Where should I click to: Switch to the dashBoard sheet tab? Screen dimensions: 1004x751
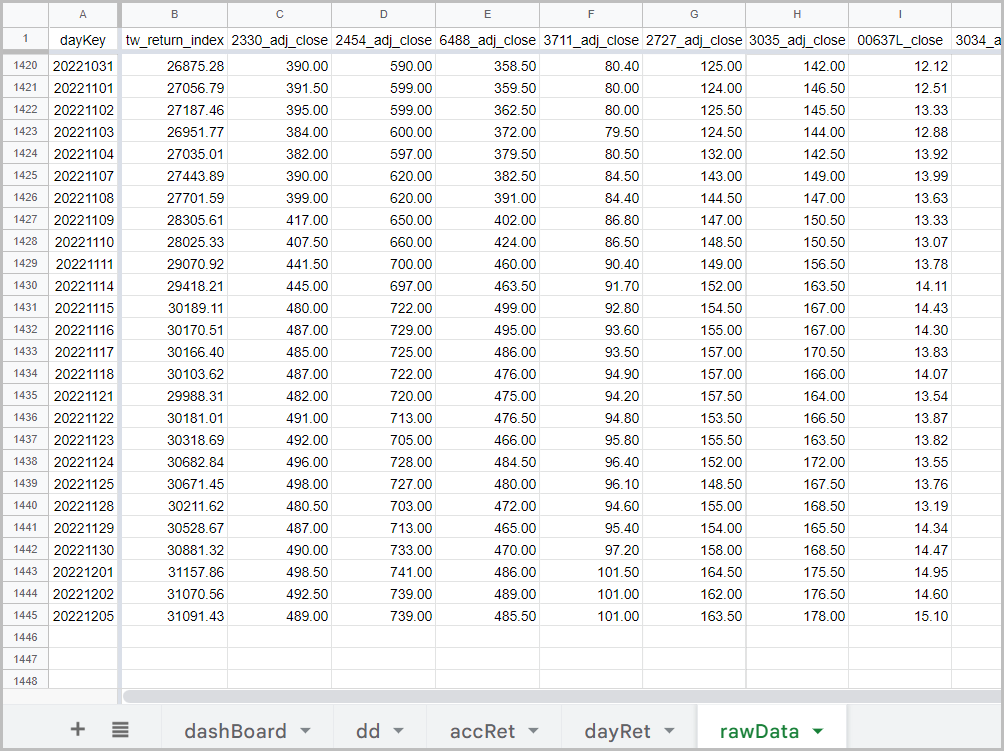(235, 731)
